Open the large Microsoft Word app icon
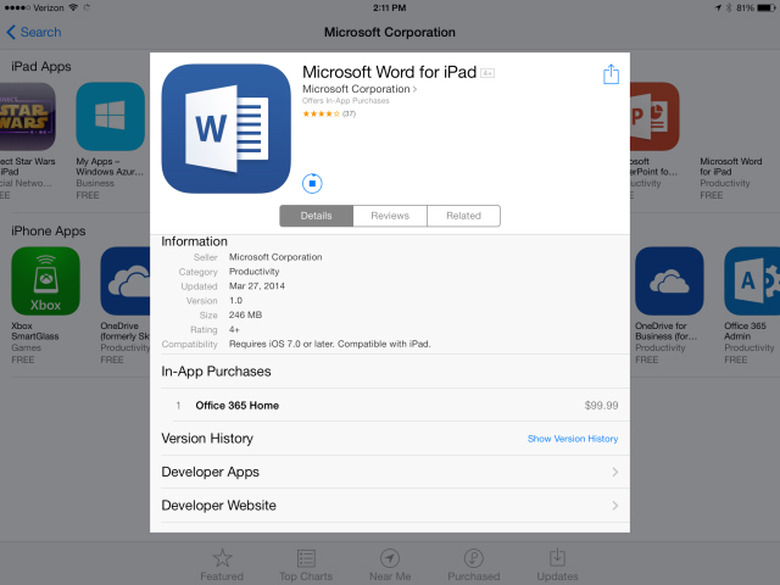Image resolution: width=780 pixels, height=585 pixels. pos(226,128)
